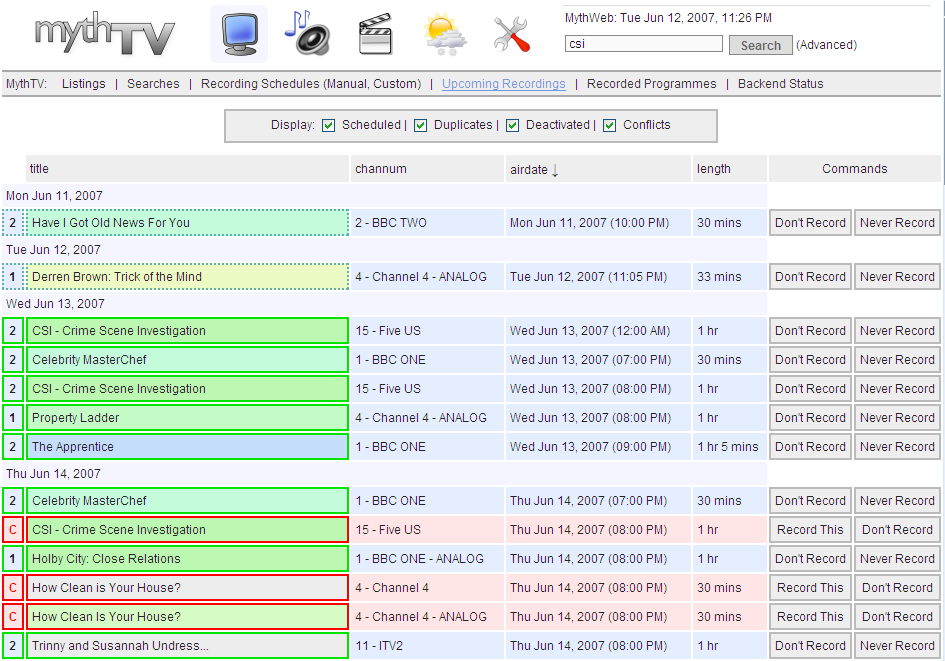The height and width of the screenshot is (661, 945).
Task: Open Holby City: Close Relations
Action: (x=187, y=559)
